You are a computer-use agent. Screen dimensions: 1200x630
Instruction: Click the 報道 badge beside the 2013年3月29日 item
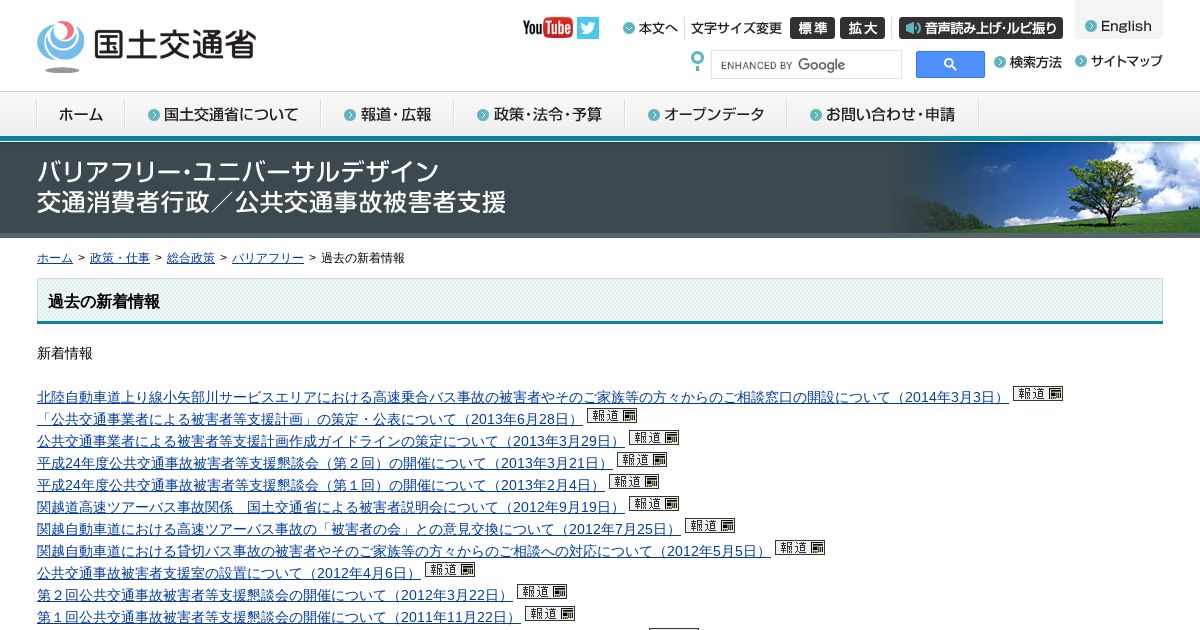click(654, 438)
